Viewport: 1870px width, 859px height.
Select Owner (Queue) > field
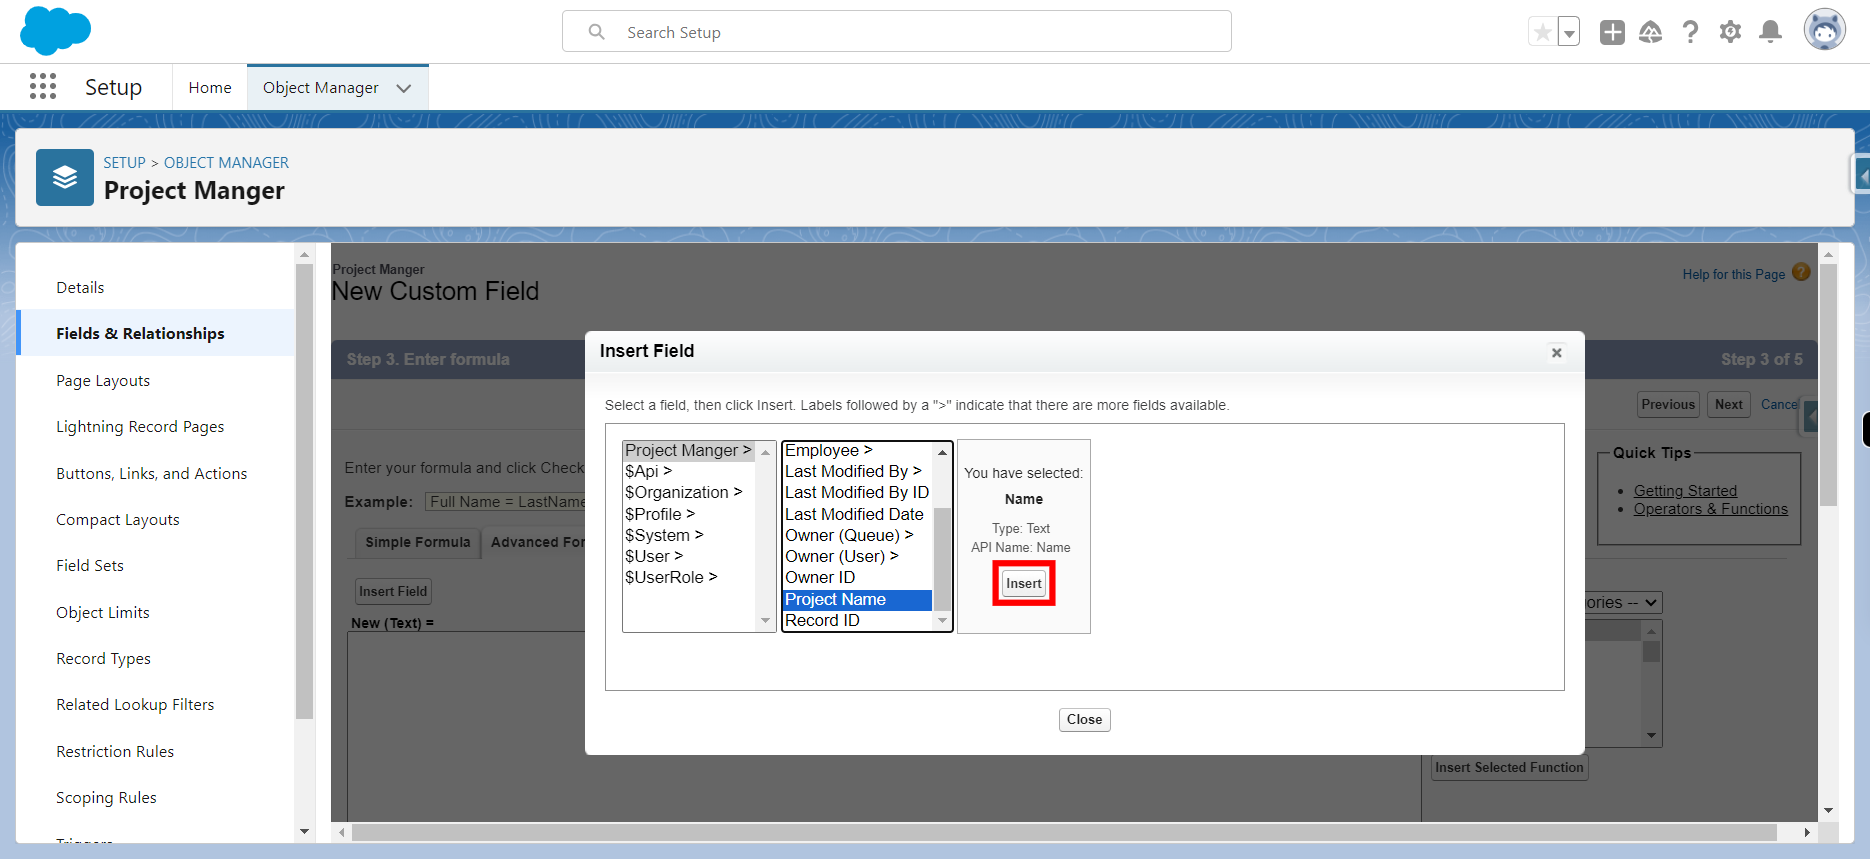tap(858, 535)
